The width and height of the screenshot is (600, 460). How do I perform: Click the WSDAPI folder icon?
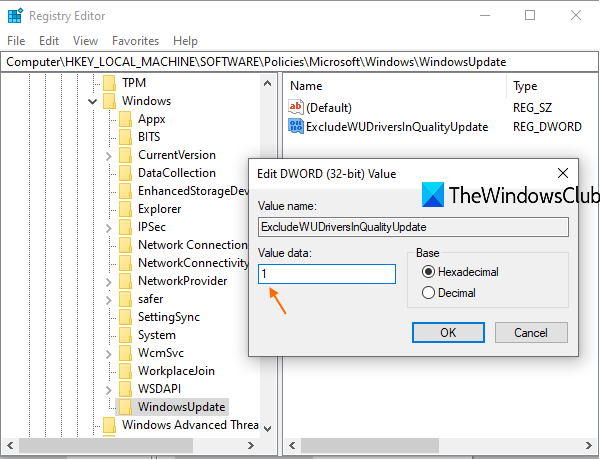(x=125, y=389)
